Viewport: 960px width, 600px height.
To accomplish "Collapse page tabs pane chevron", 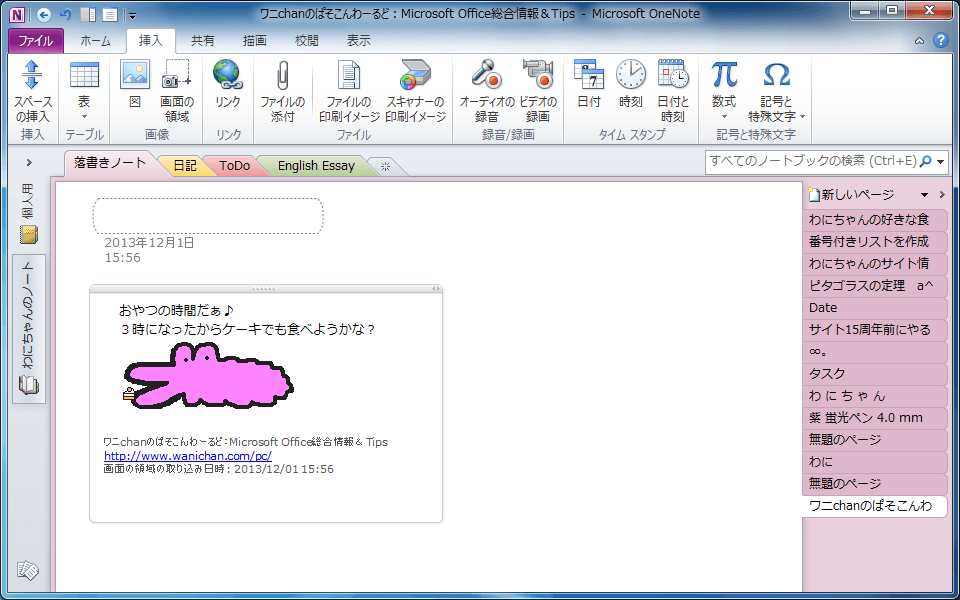I will (x=942, y=195).
